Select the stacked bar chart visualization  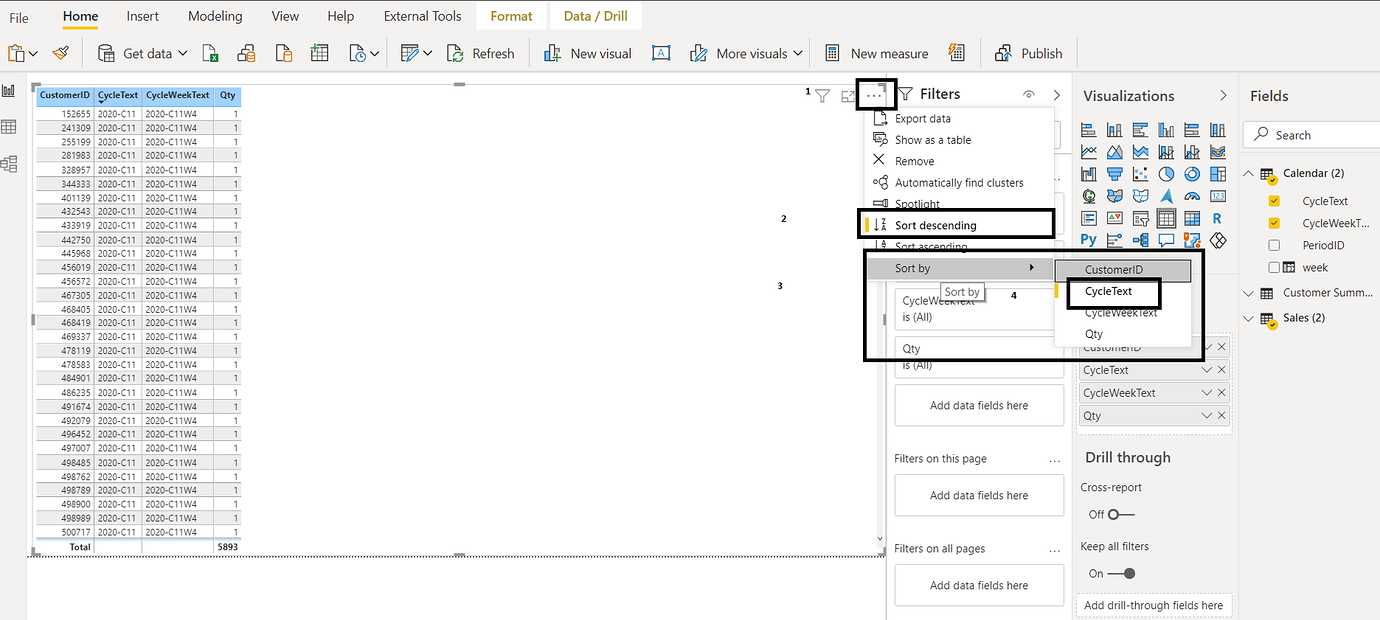click(x=1088, y=129)
